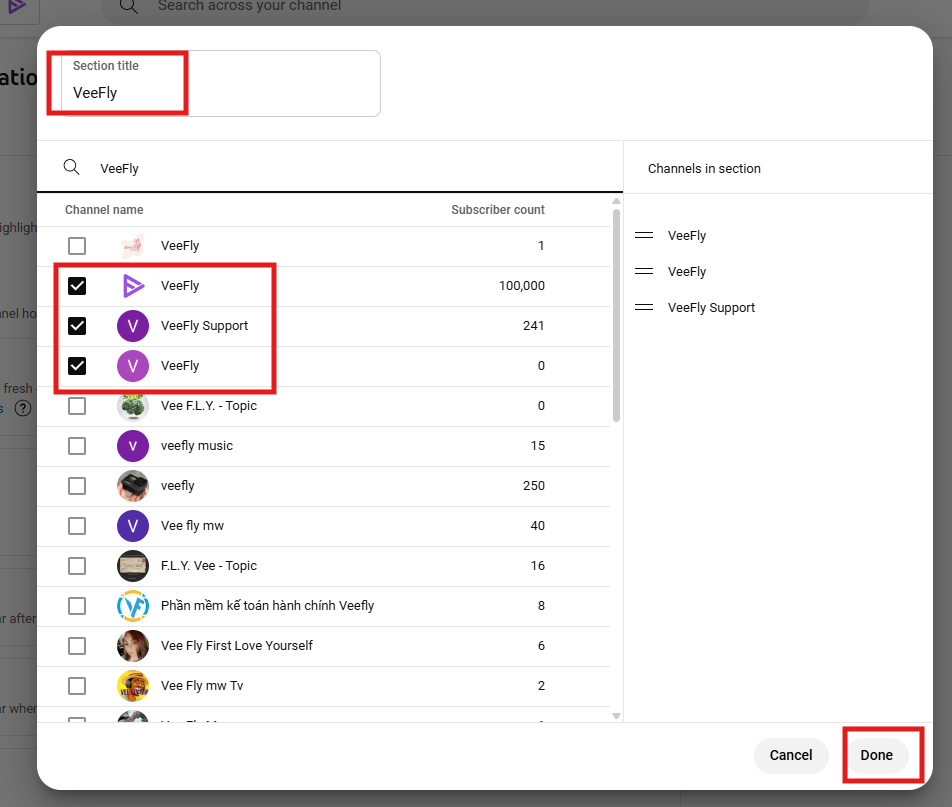Click the Vee Fly First Love Yourself avatar

[x=132, y=645]
